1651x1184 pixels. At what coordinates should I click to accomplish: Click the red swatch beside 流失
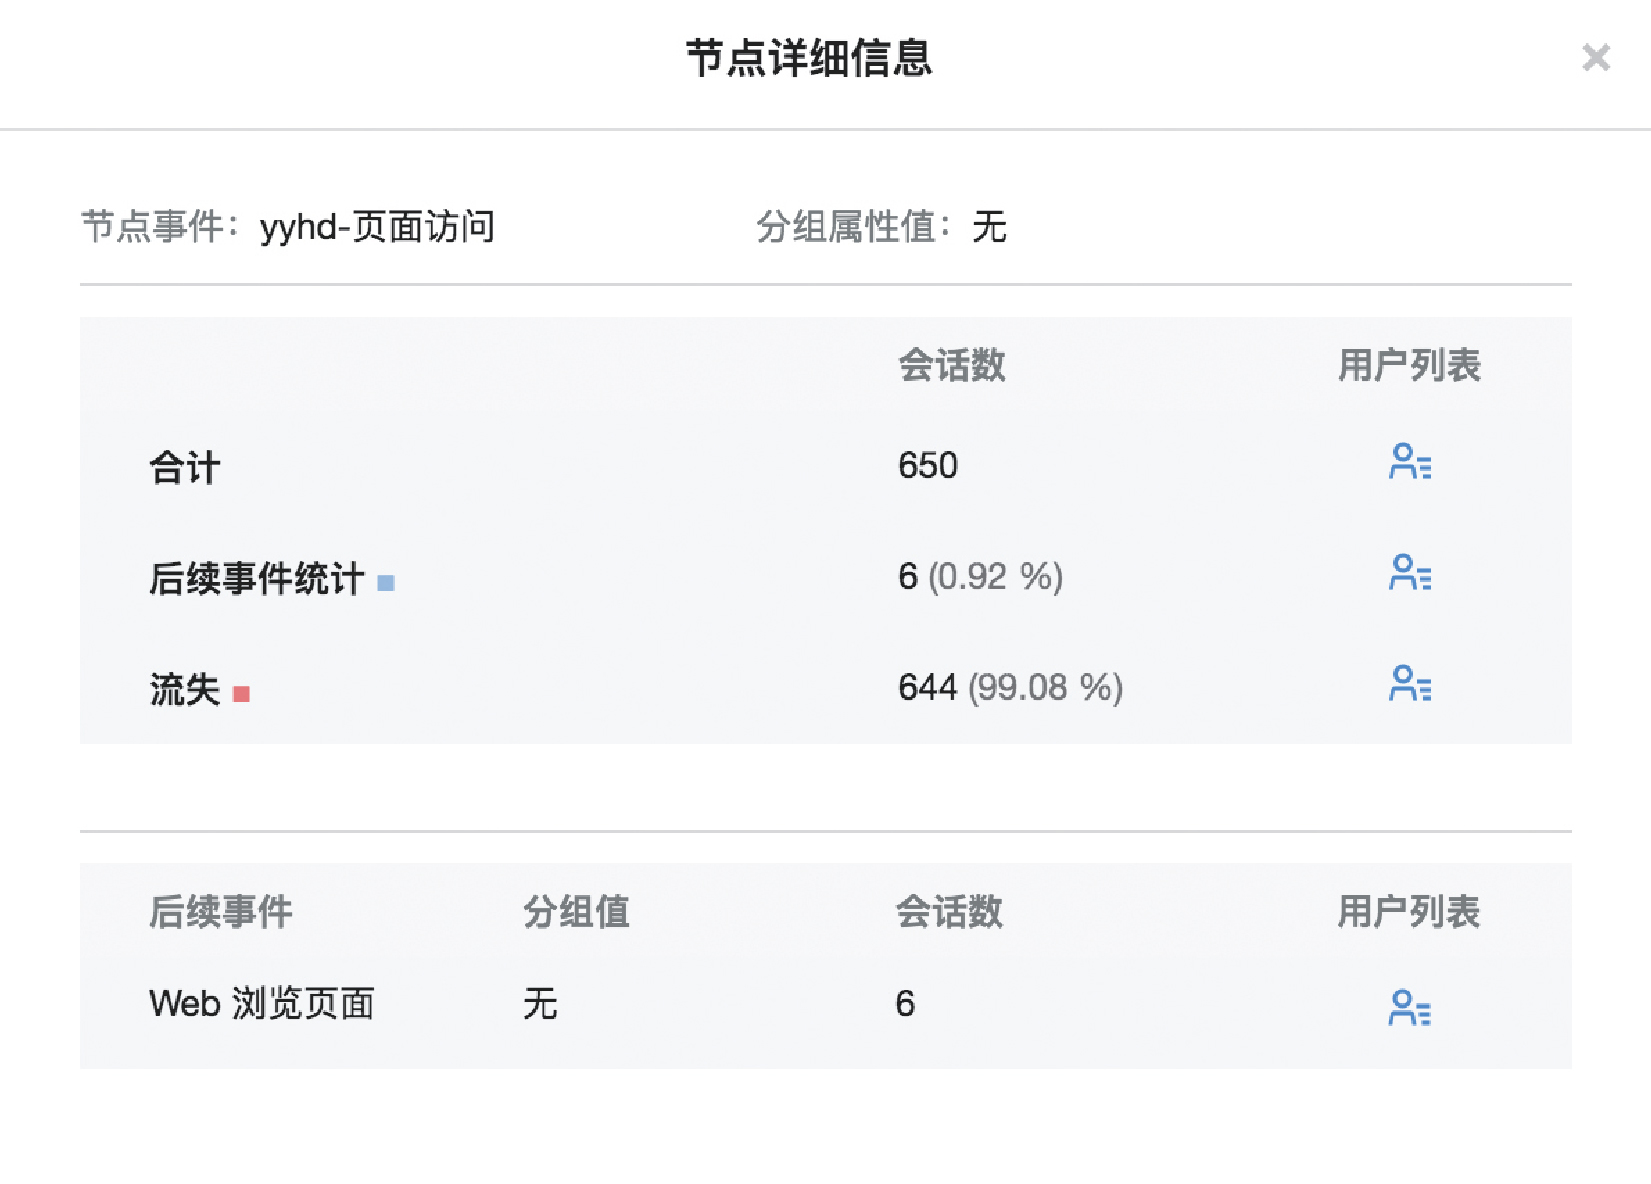click(241, 693)
